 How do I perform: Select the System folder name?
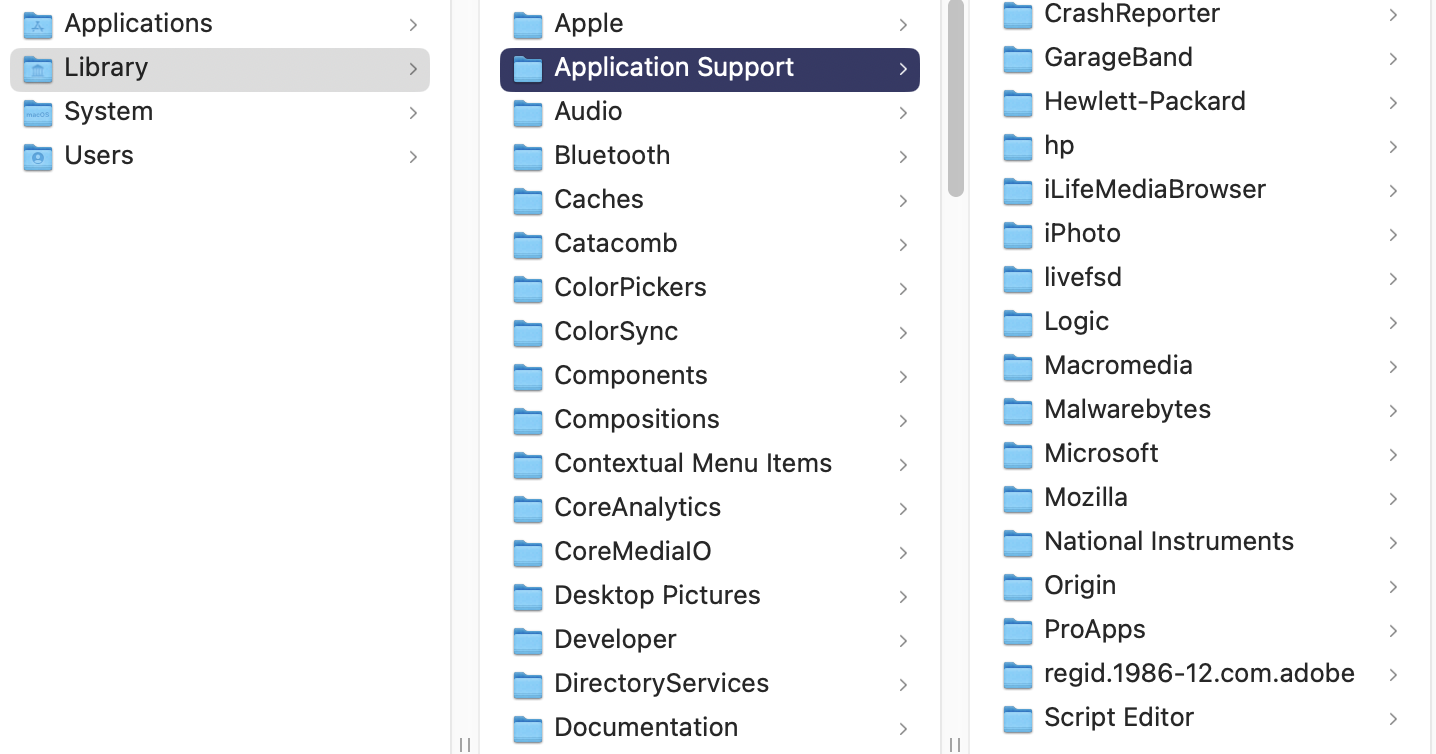pos(109,111)
